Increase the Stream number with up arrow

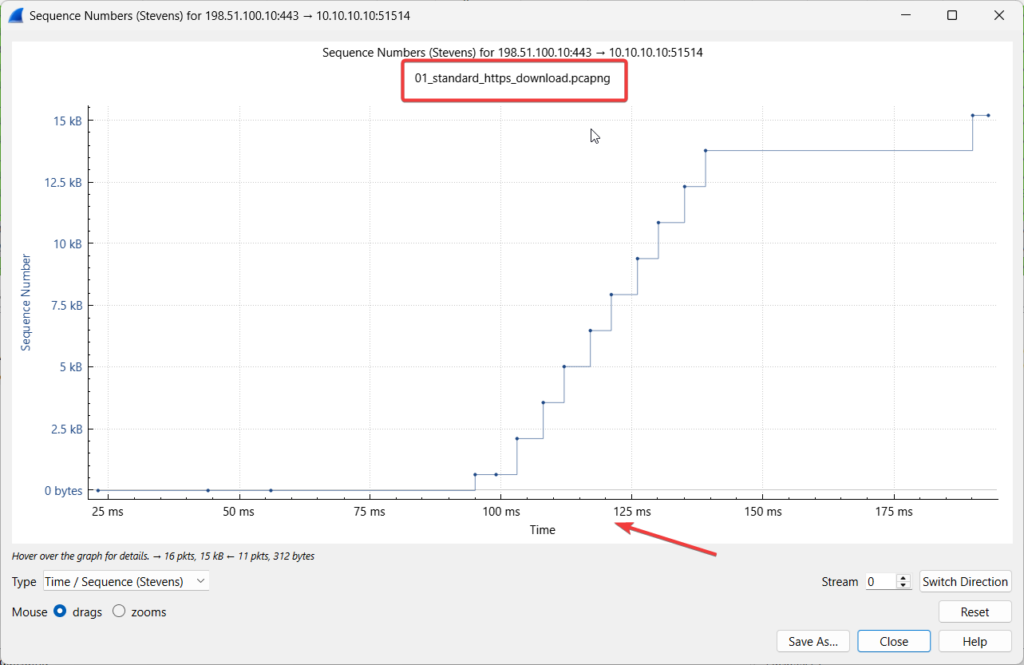click(904, 577)
